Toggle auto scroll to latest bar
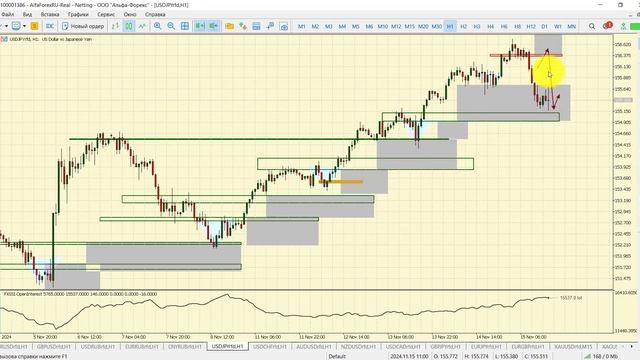The width and height of the screenshot is (640, 360). [x=200, y=26]
